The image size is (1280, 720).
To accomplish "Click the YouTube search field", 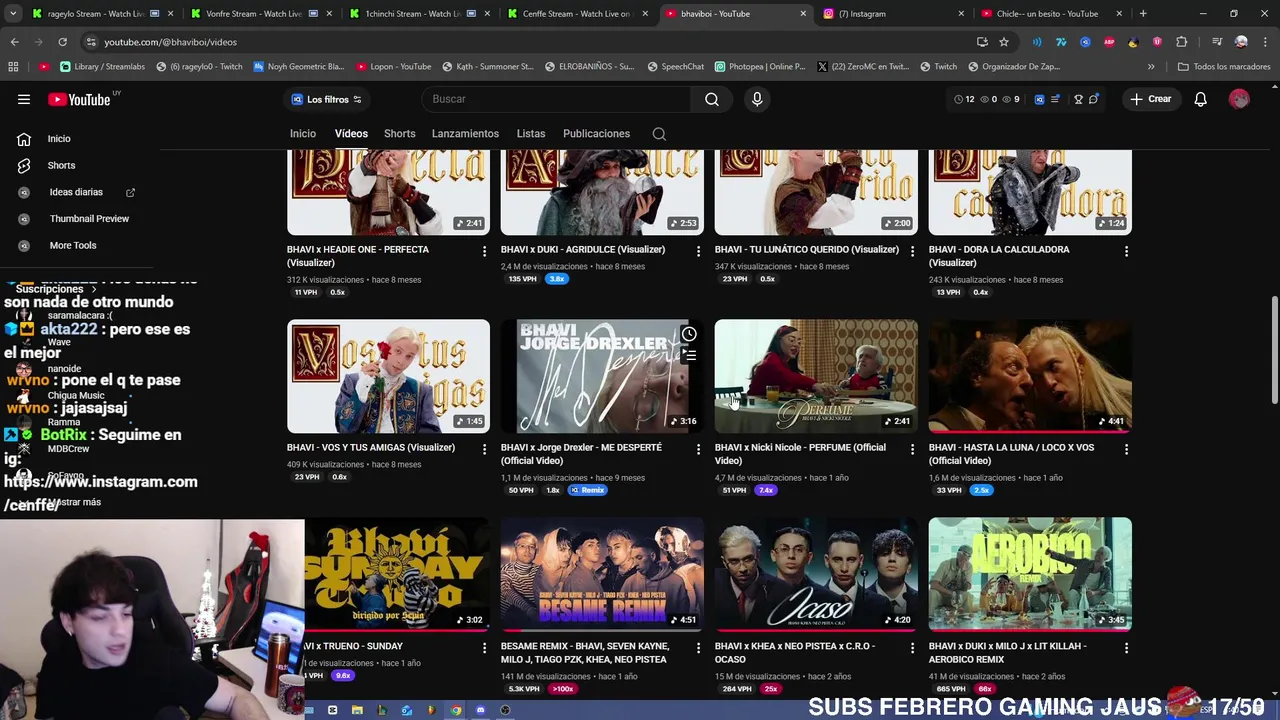I will pyautogui.click(x=555, y=99).
